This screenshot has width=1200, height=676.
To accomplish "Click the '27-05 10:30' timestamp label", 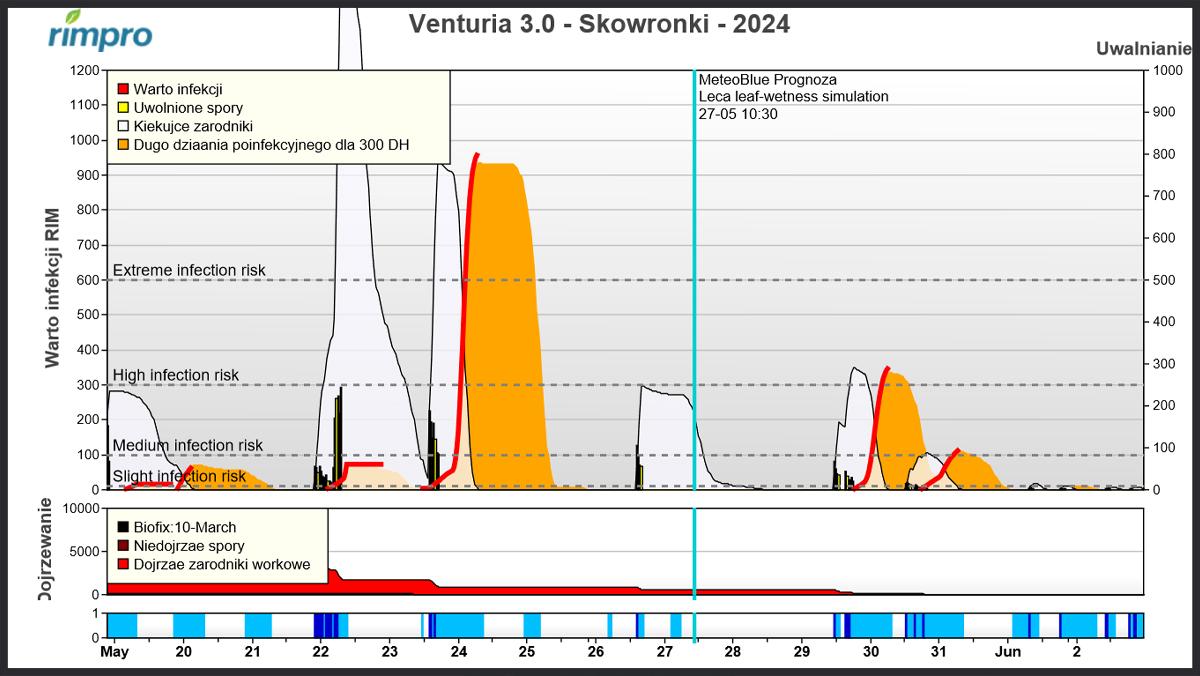I will click(x=738, y=114).
